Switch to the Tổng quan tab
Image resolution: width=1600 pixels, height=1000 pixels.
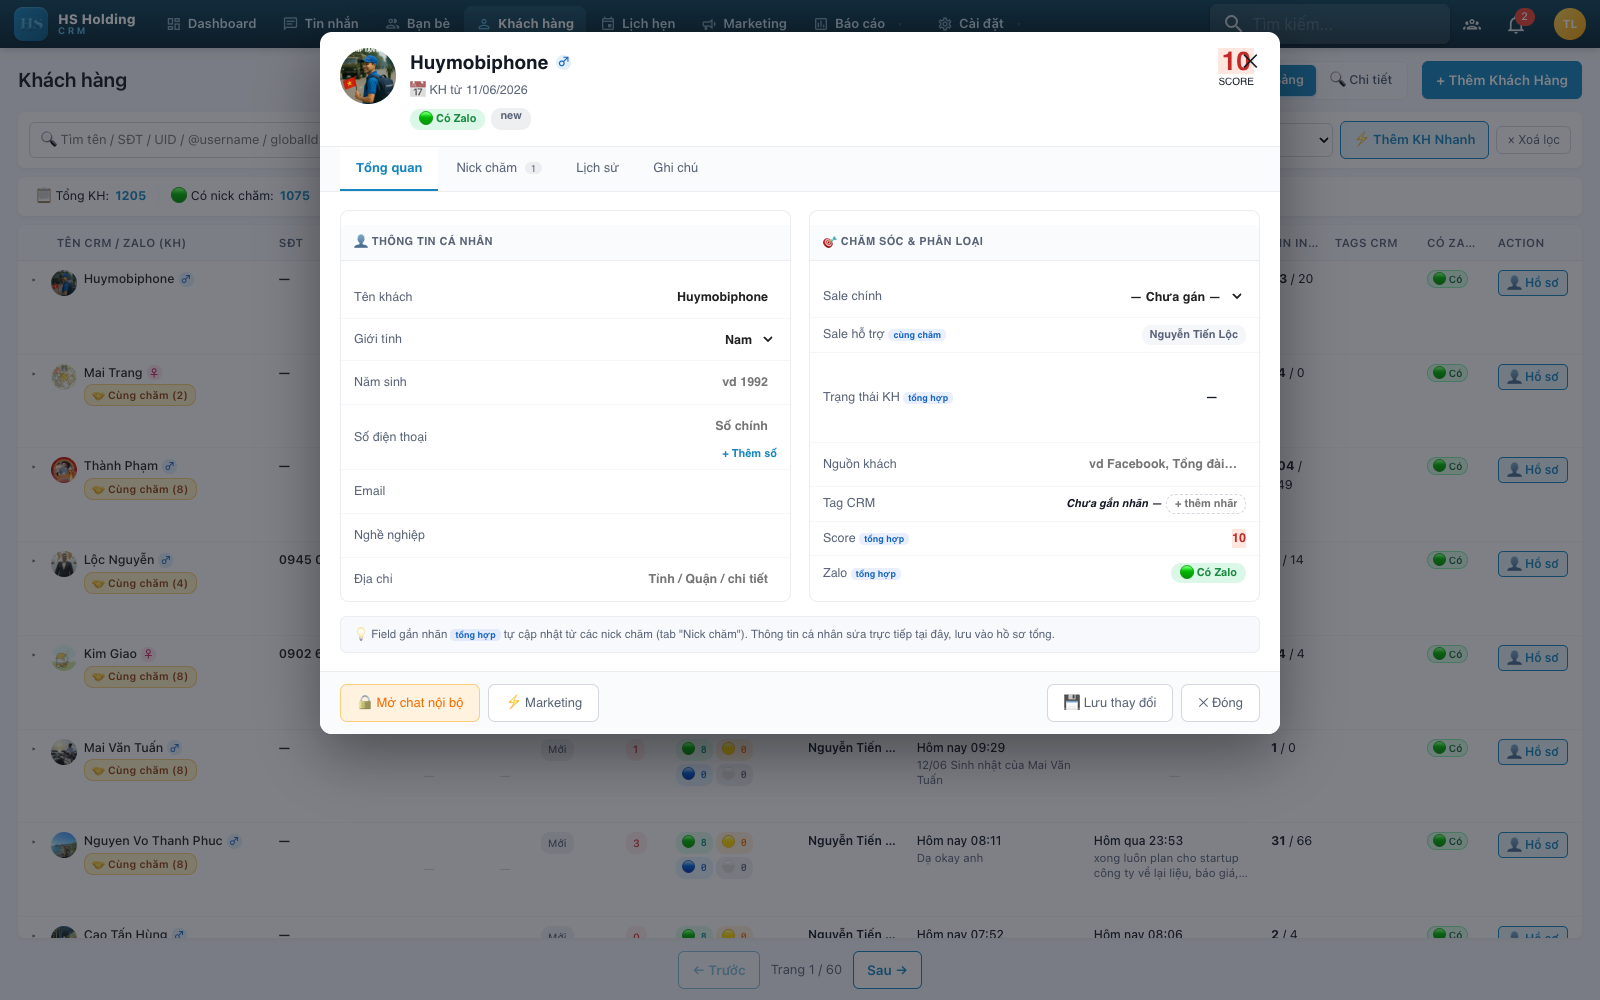[389, 168]
